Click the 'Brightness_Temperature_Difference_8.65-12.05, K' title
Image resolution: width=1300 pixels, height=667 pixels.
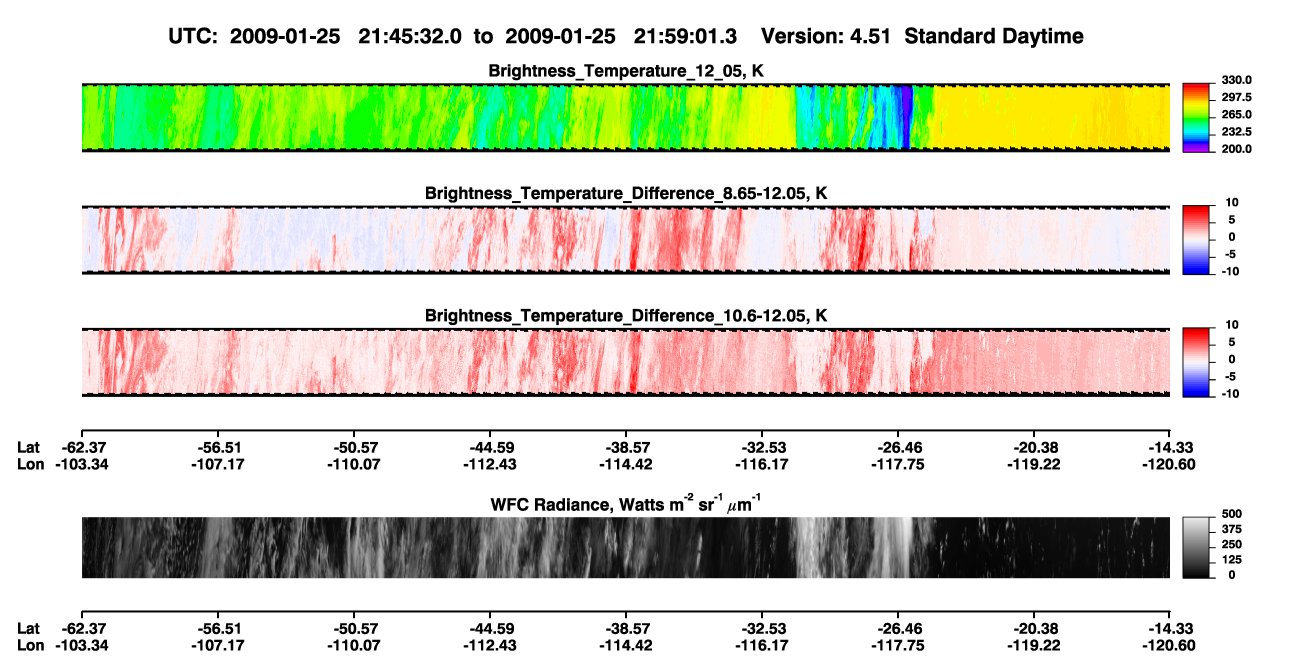(x=626, y=193)
